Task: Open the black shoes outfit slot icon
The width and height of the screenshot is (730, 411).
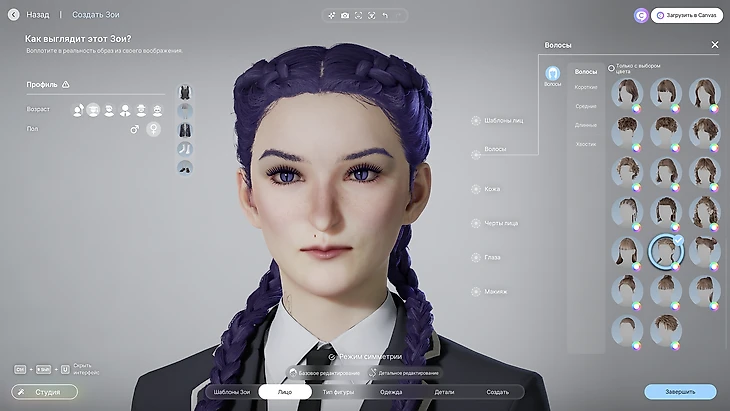Action: point(185,168)
